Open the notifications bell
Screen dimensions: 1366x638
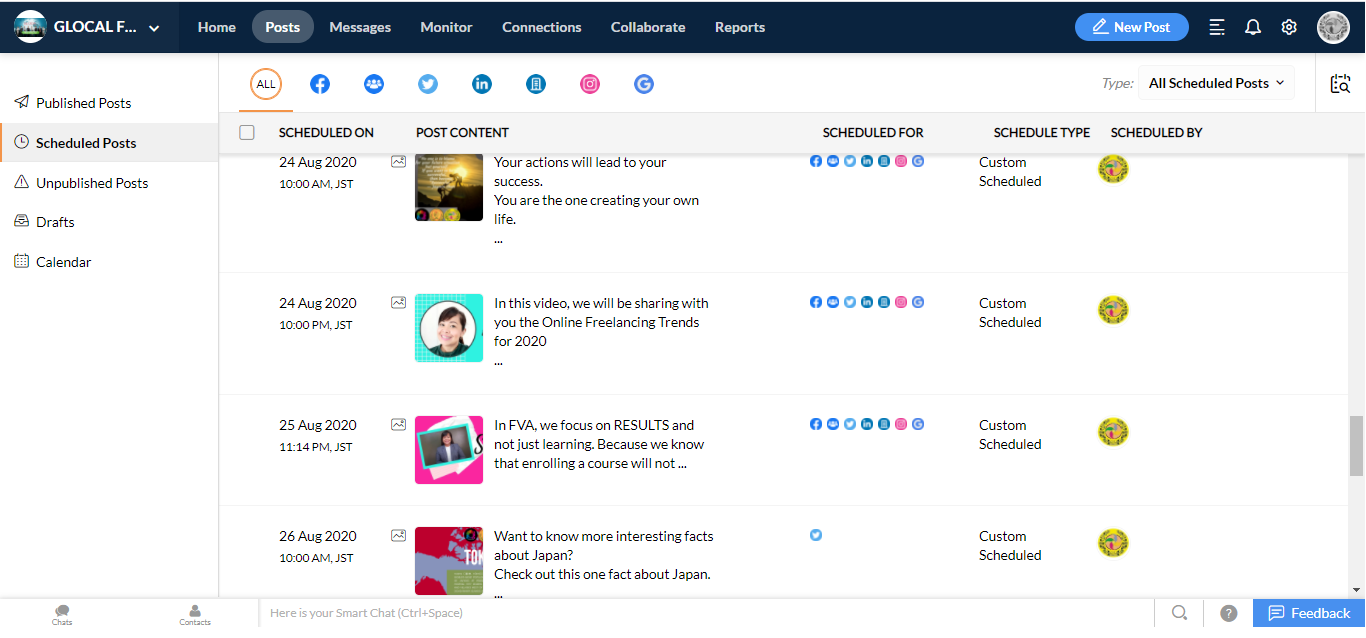click(x=1253, y=27)
